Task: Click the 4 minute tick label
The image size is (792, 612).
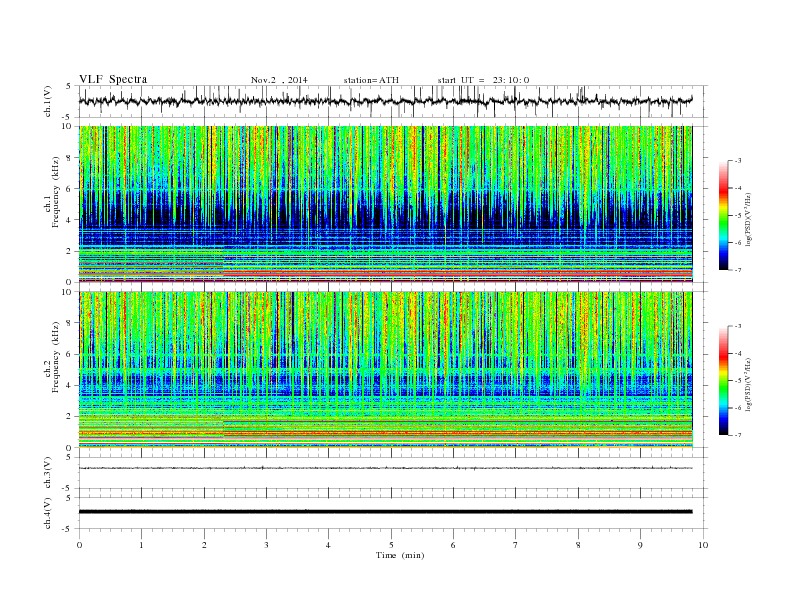Action: pos(328,545)
